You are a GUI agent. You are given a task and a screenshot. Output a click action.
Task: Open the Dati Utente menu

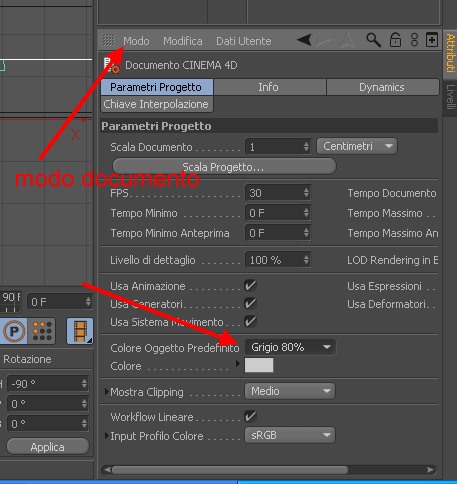click(244, 41)
